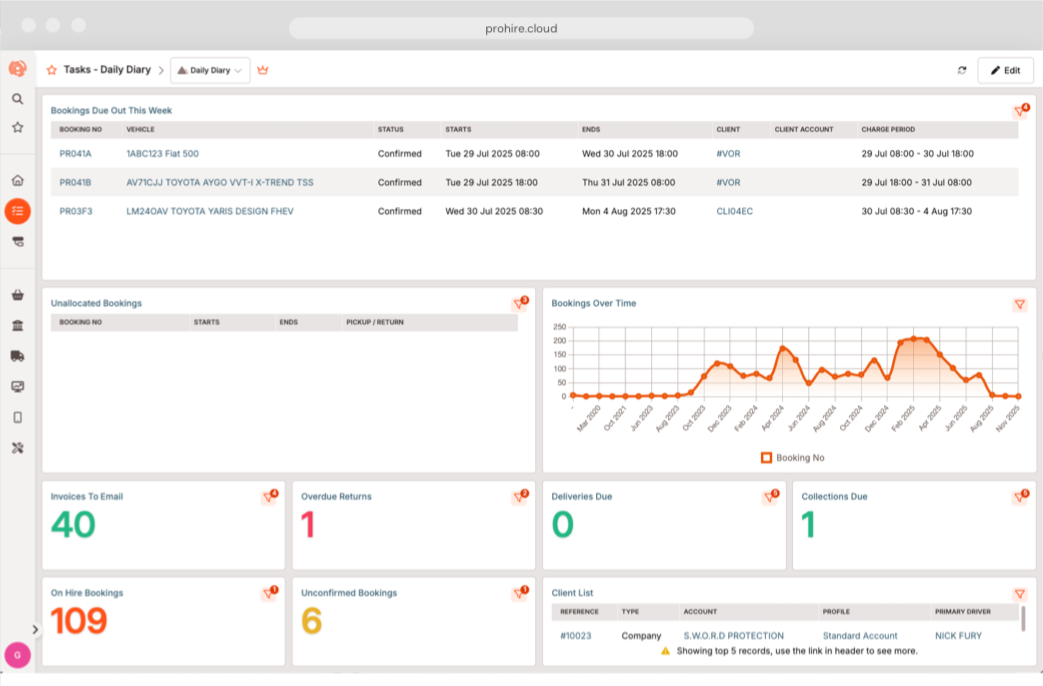Viewport: 1043px width, 686px height.
Task: Open the Daily Diary dropdown
Action: click(x=210, y=70)
